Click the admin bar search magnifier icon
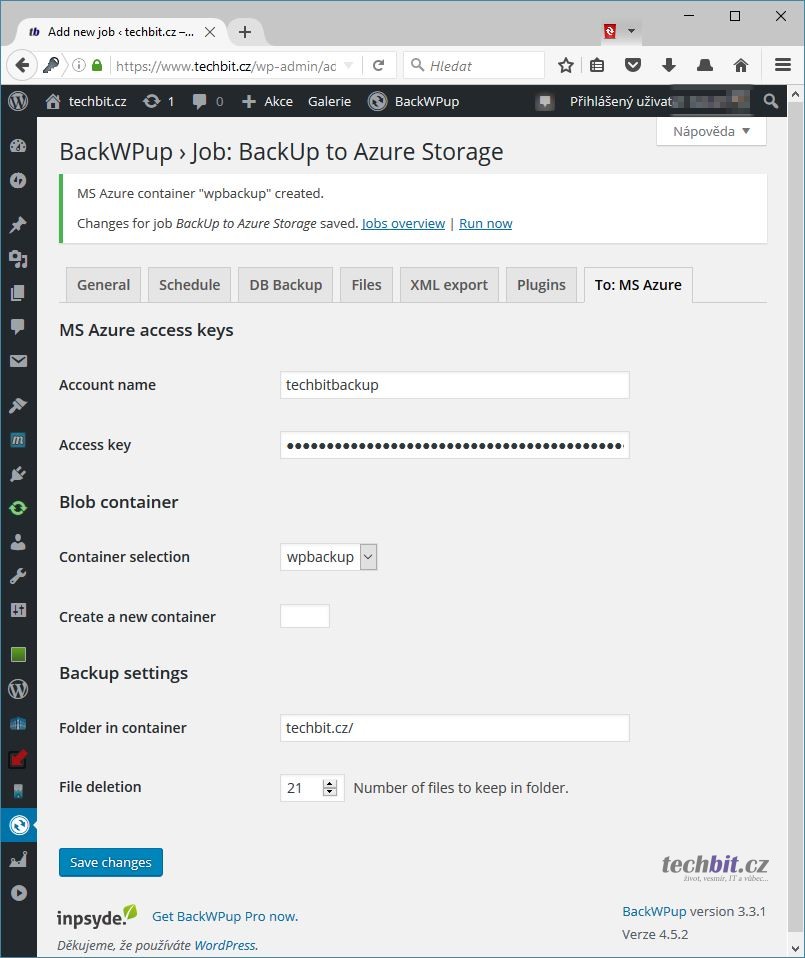805x958 pixels. [770, 101]
